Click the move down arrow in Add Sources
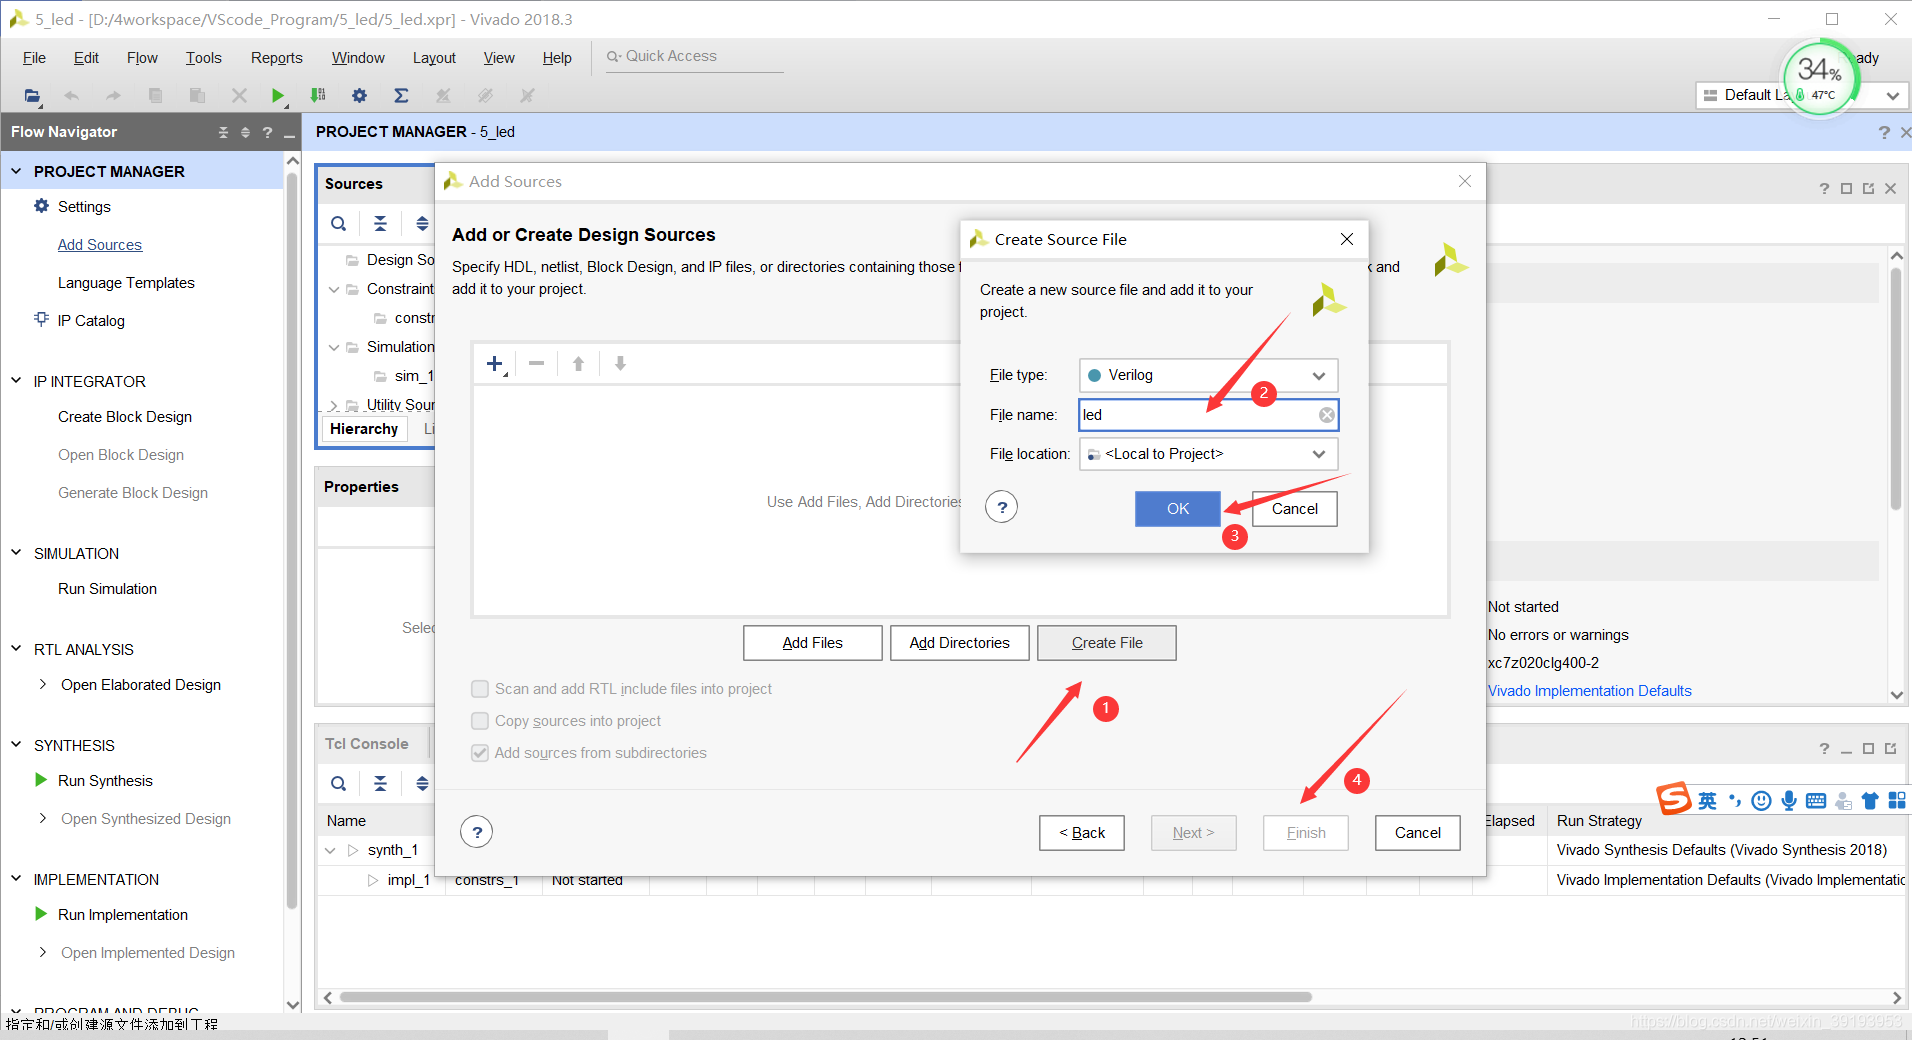The image size is (1912, 1040). coord(620,364)
